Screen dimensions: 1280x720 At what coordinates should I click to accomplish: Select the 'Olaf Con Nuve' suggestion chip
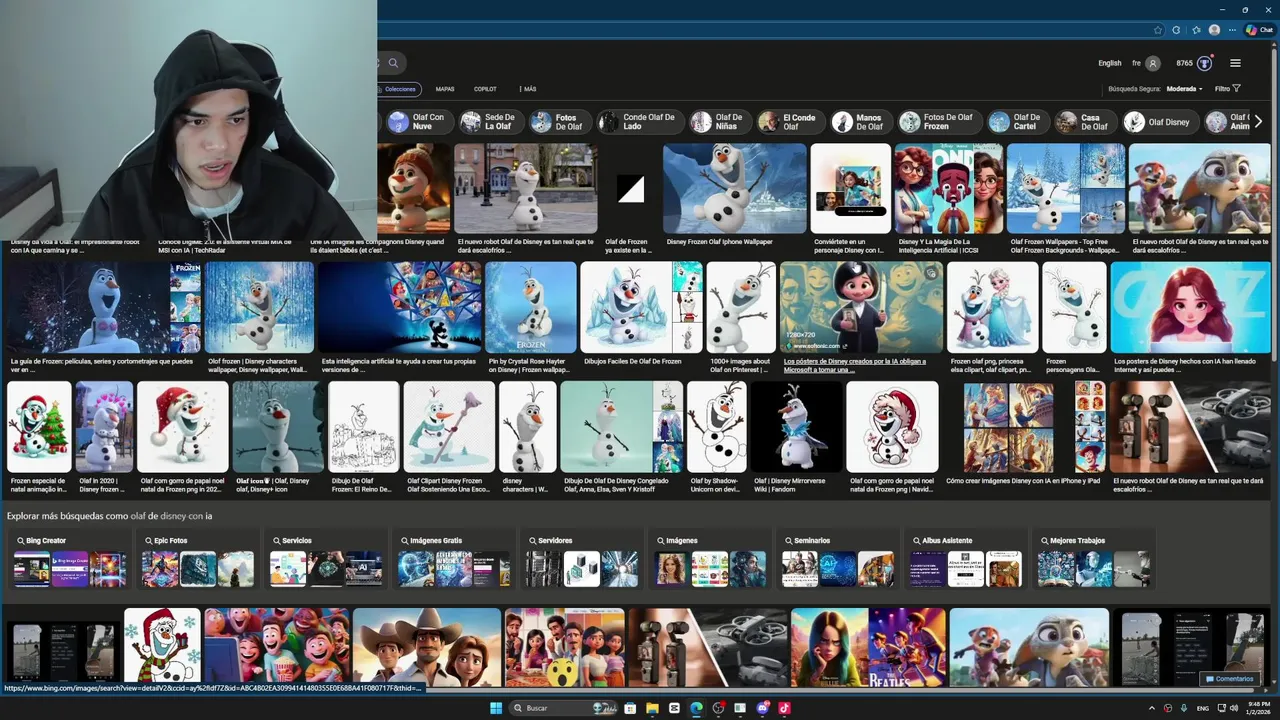point(418,122)
